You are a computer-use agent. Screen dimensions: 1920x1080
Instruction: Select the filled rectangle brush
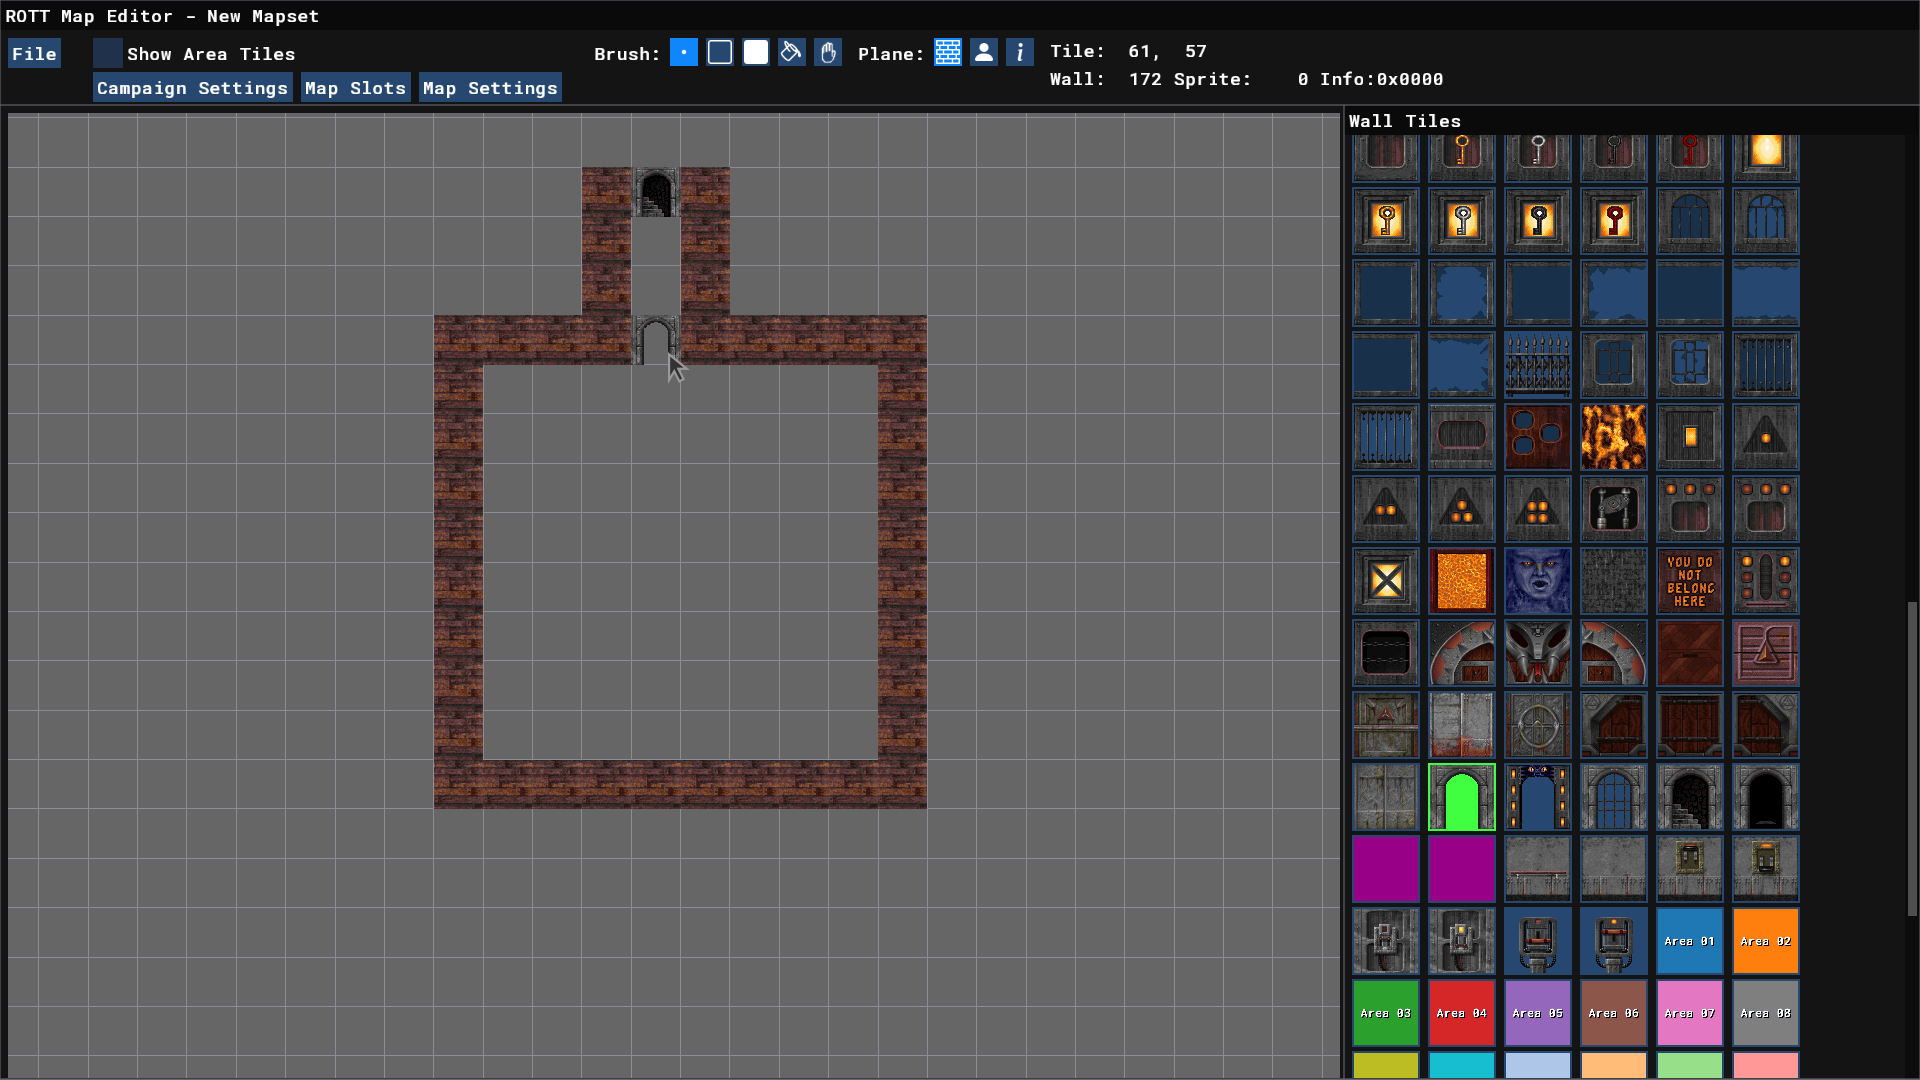click(756, 53)
